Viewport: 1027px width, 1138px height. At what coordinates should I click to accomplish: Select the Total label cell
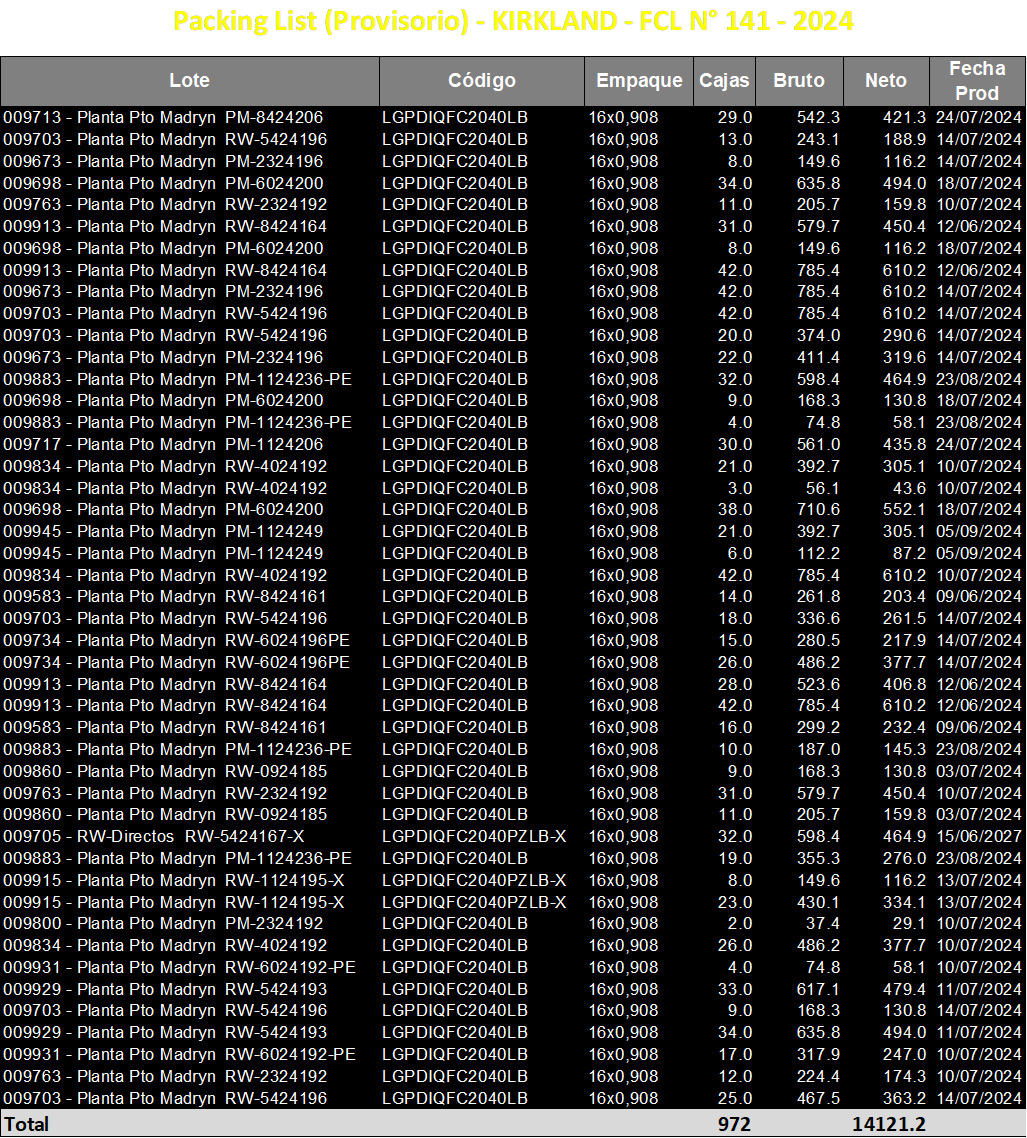pyautogui.click(x=27, y=1124)
